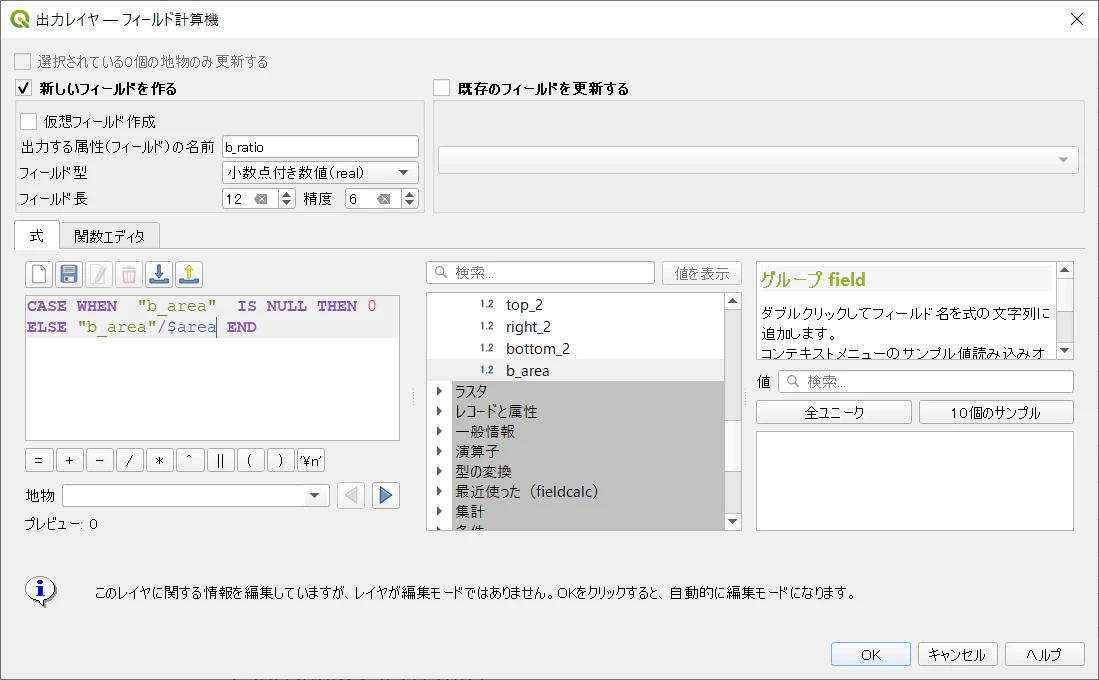Expand the 一般情報 group
The height and width of the screenshot is (680, 1099).
coord(439,431)
